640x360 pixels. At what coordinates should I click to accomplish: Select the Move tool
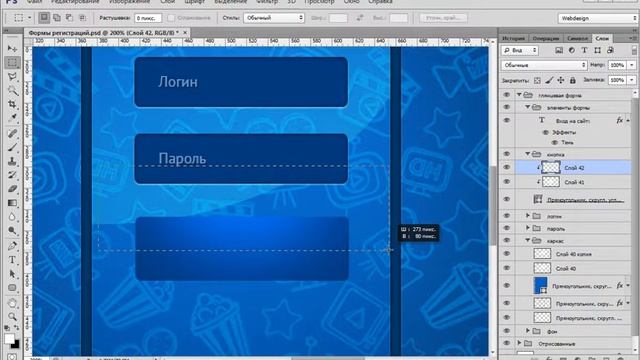point(12,49)
